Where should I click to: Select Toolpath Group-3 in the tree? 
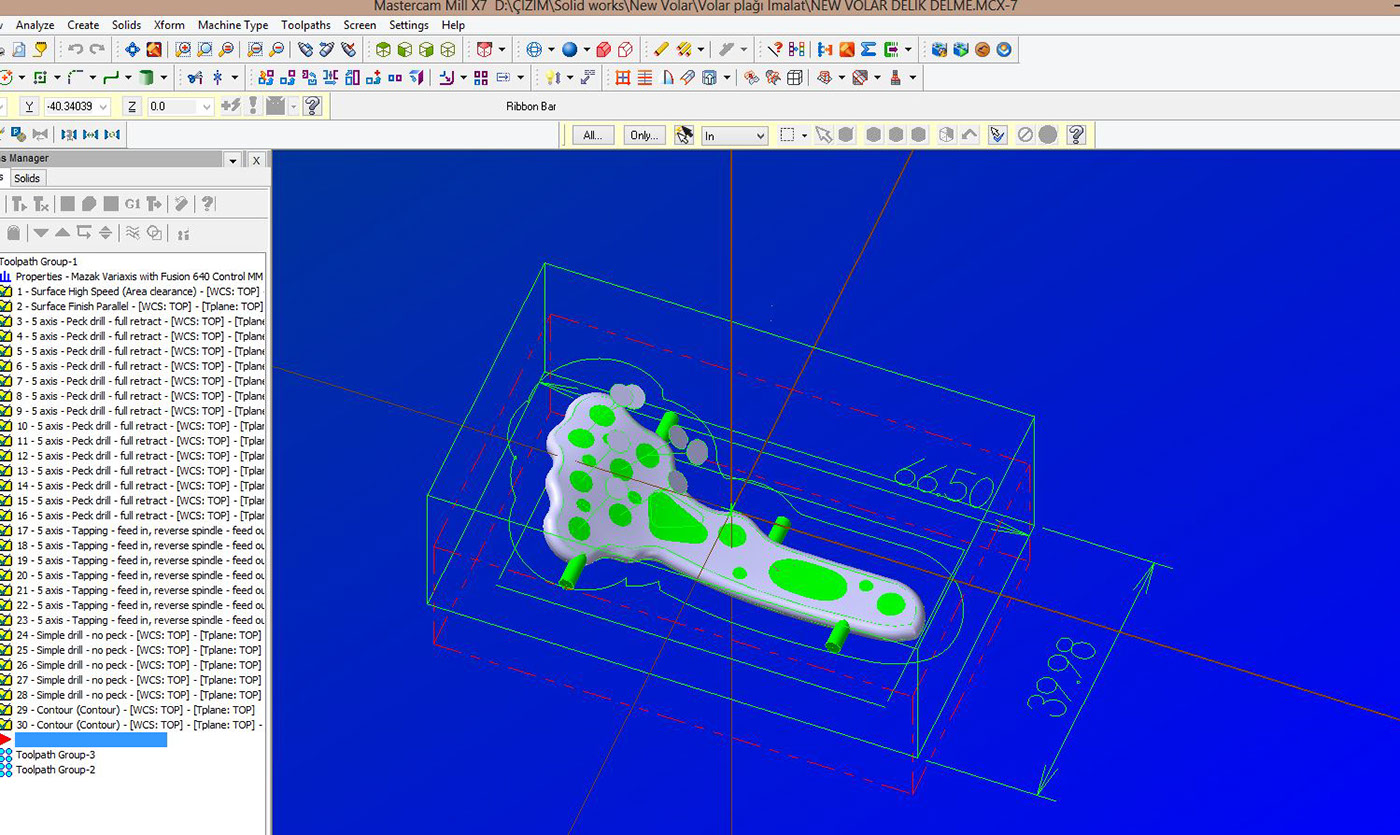(x=55, y=755)
